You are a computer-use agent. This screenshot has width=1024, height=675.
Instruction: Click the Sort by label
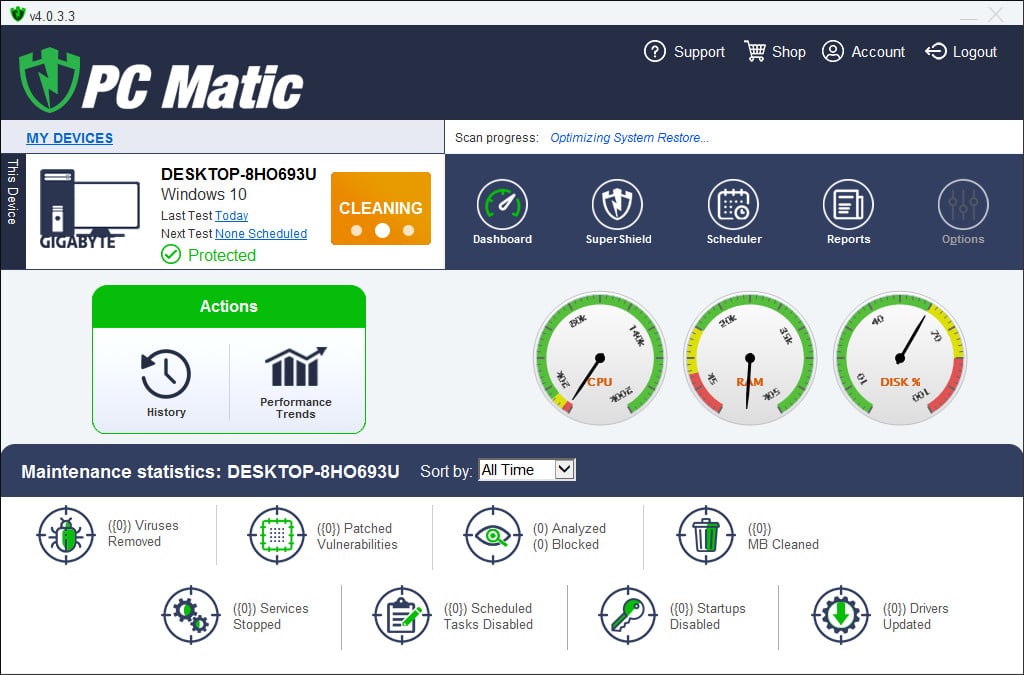[446, 471]
